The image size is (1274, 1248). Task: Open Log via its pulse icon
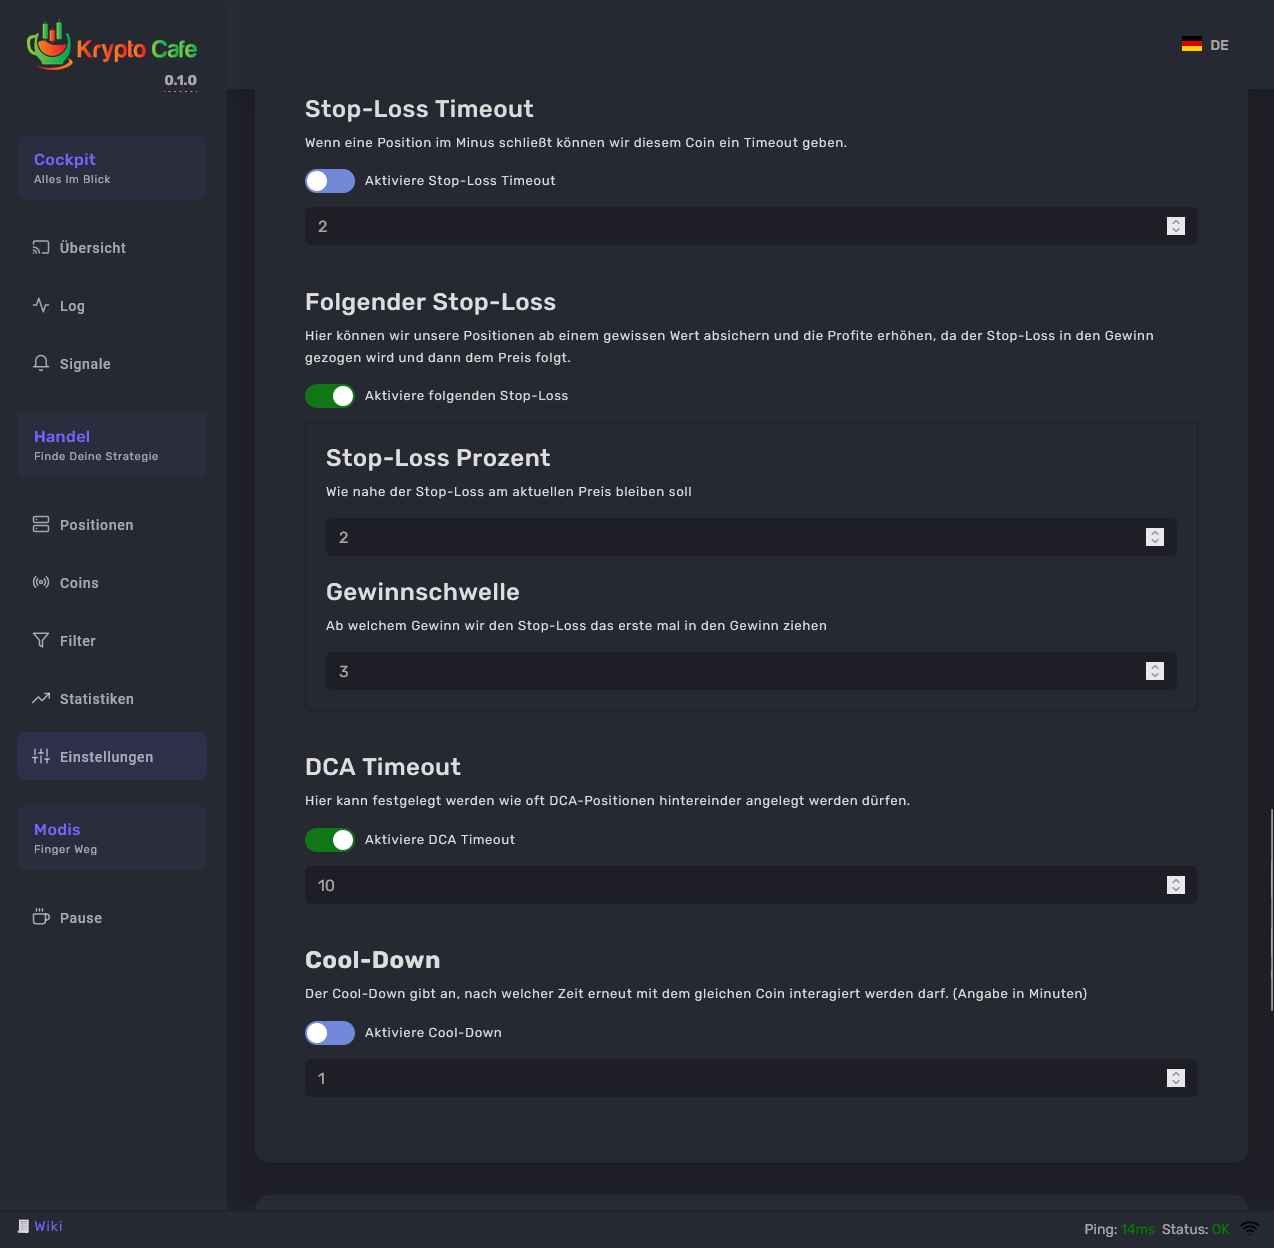(x=41, y=306)
